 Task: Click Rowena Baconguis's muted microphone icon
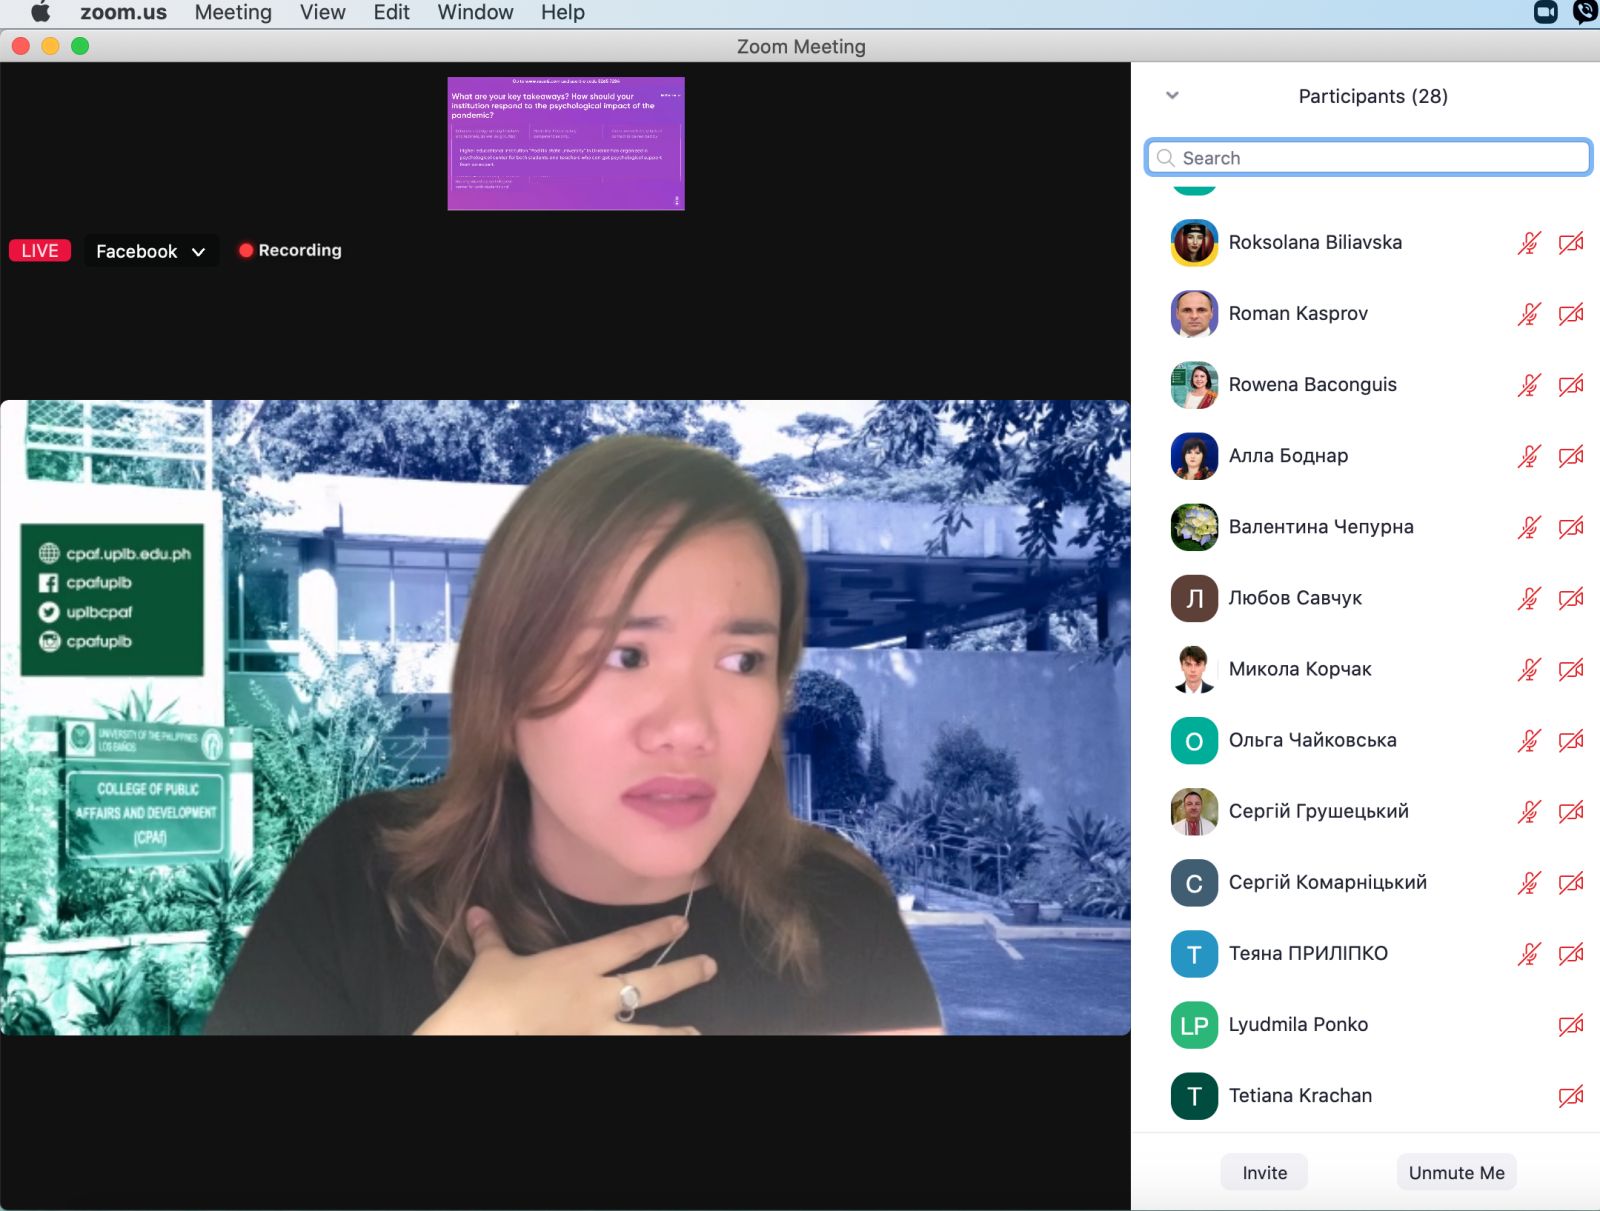click(1528, 385)
